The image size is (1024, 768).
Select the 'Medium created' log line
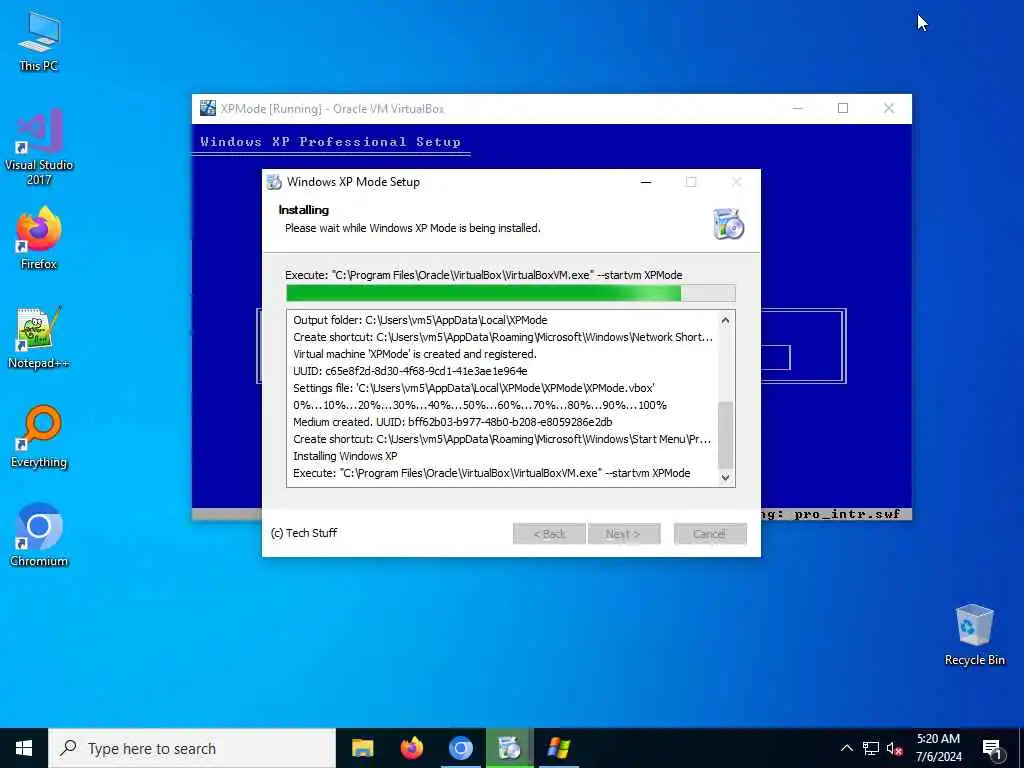pyautogui.click(x=453, y=422)
